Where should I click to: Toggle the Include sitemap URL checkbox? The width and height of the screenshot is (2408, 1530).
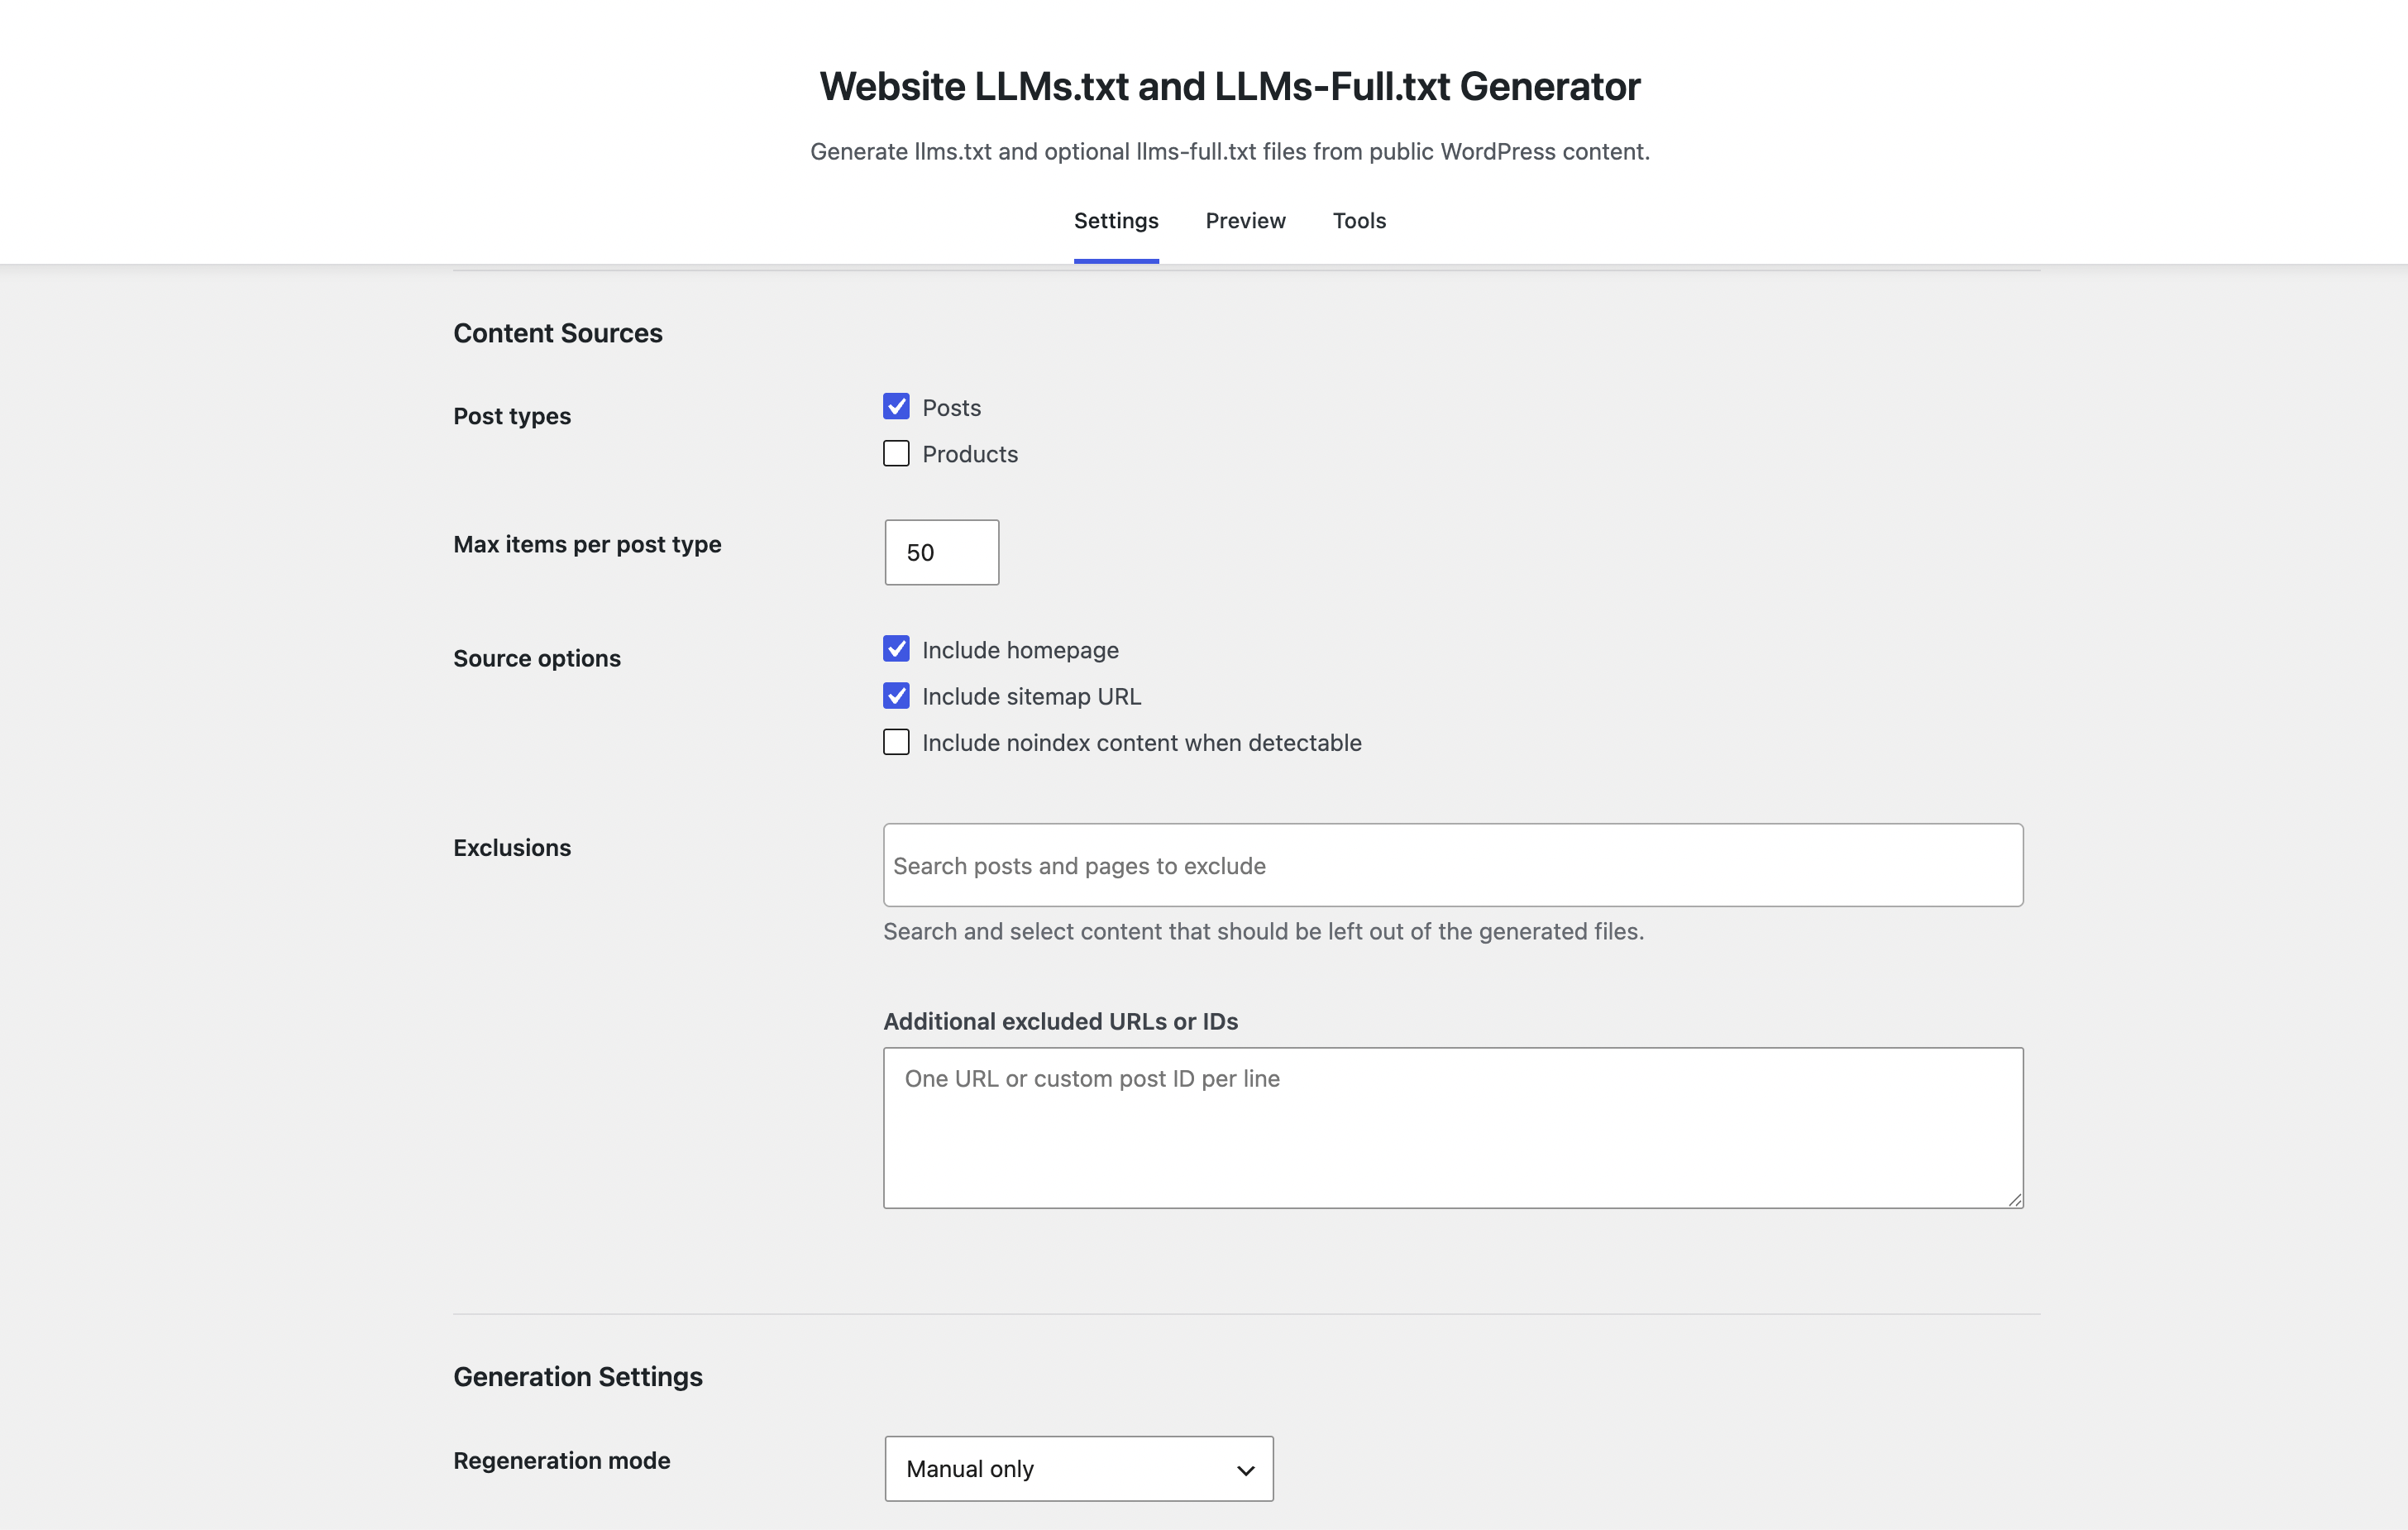coord(896,696)
